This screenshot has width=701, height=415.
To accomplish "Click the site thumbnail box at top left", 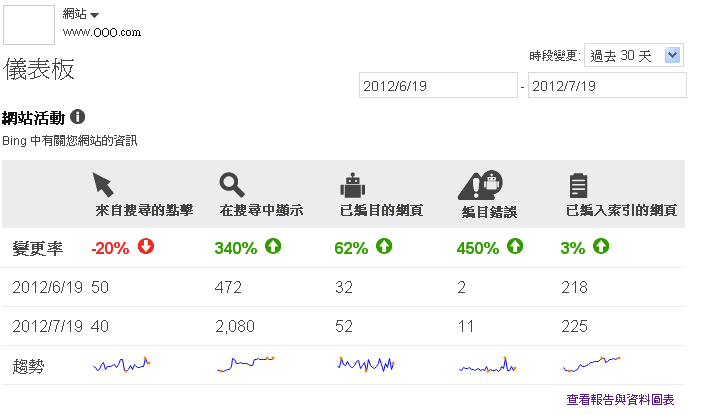I will click(29, 24).
